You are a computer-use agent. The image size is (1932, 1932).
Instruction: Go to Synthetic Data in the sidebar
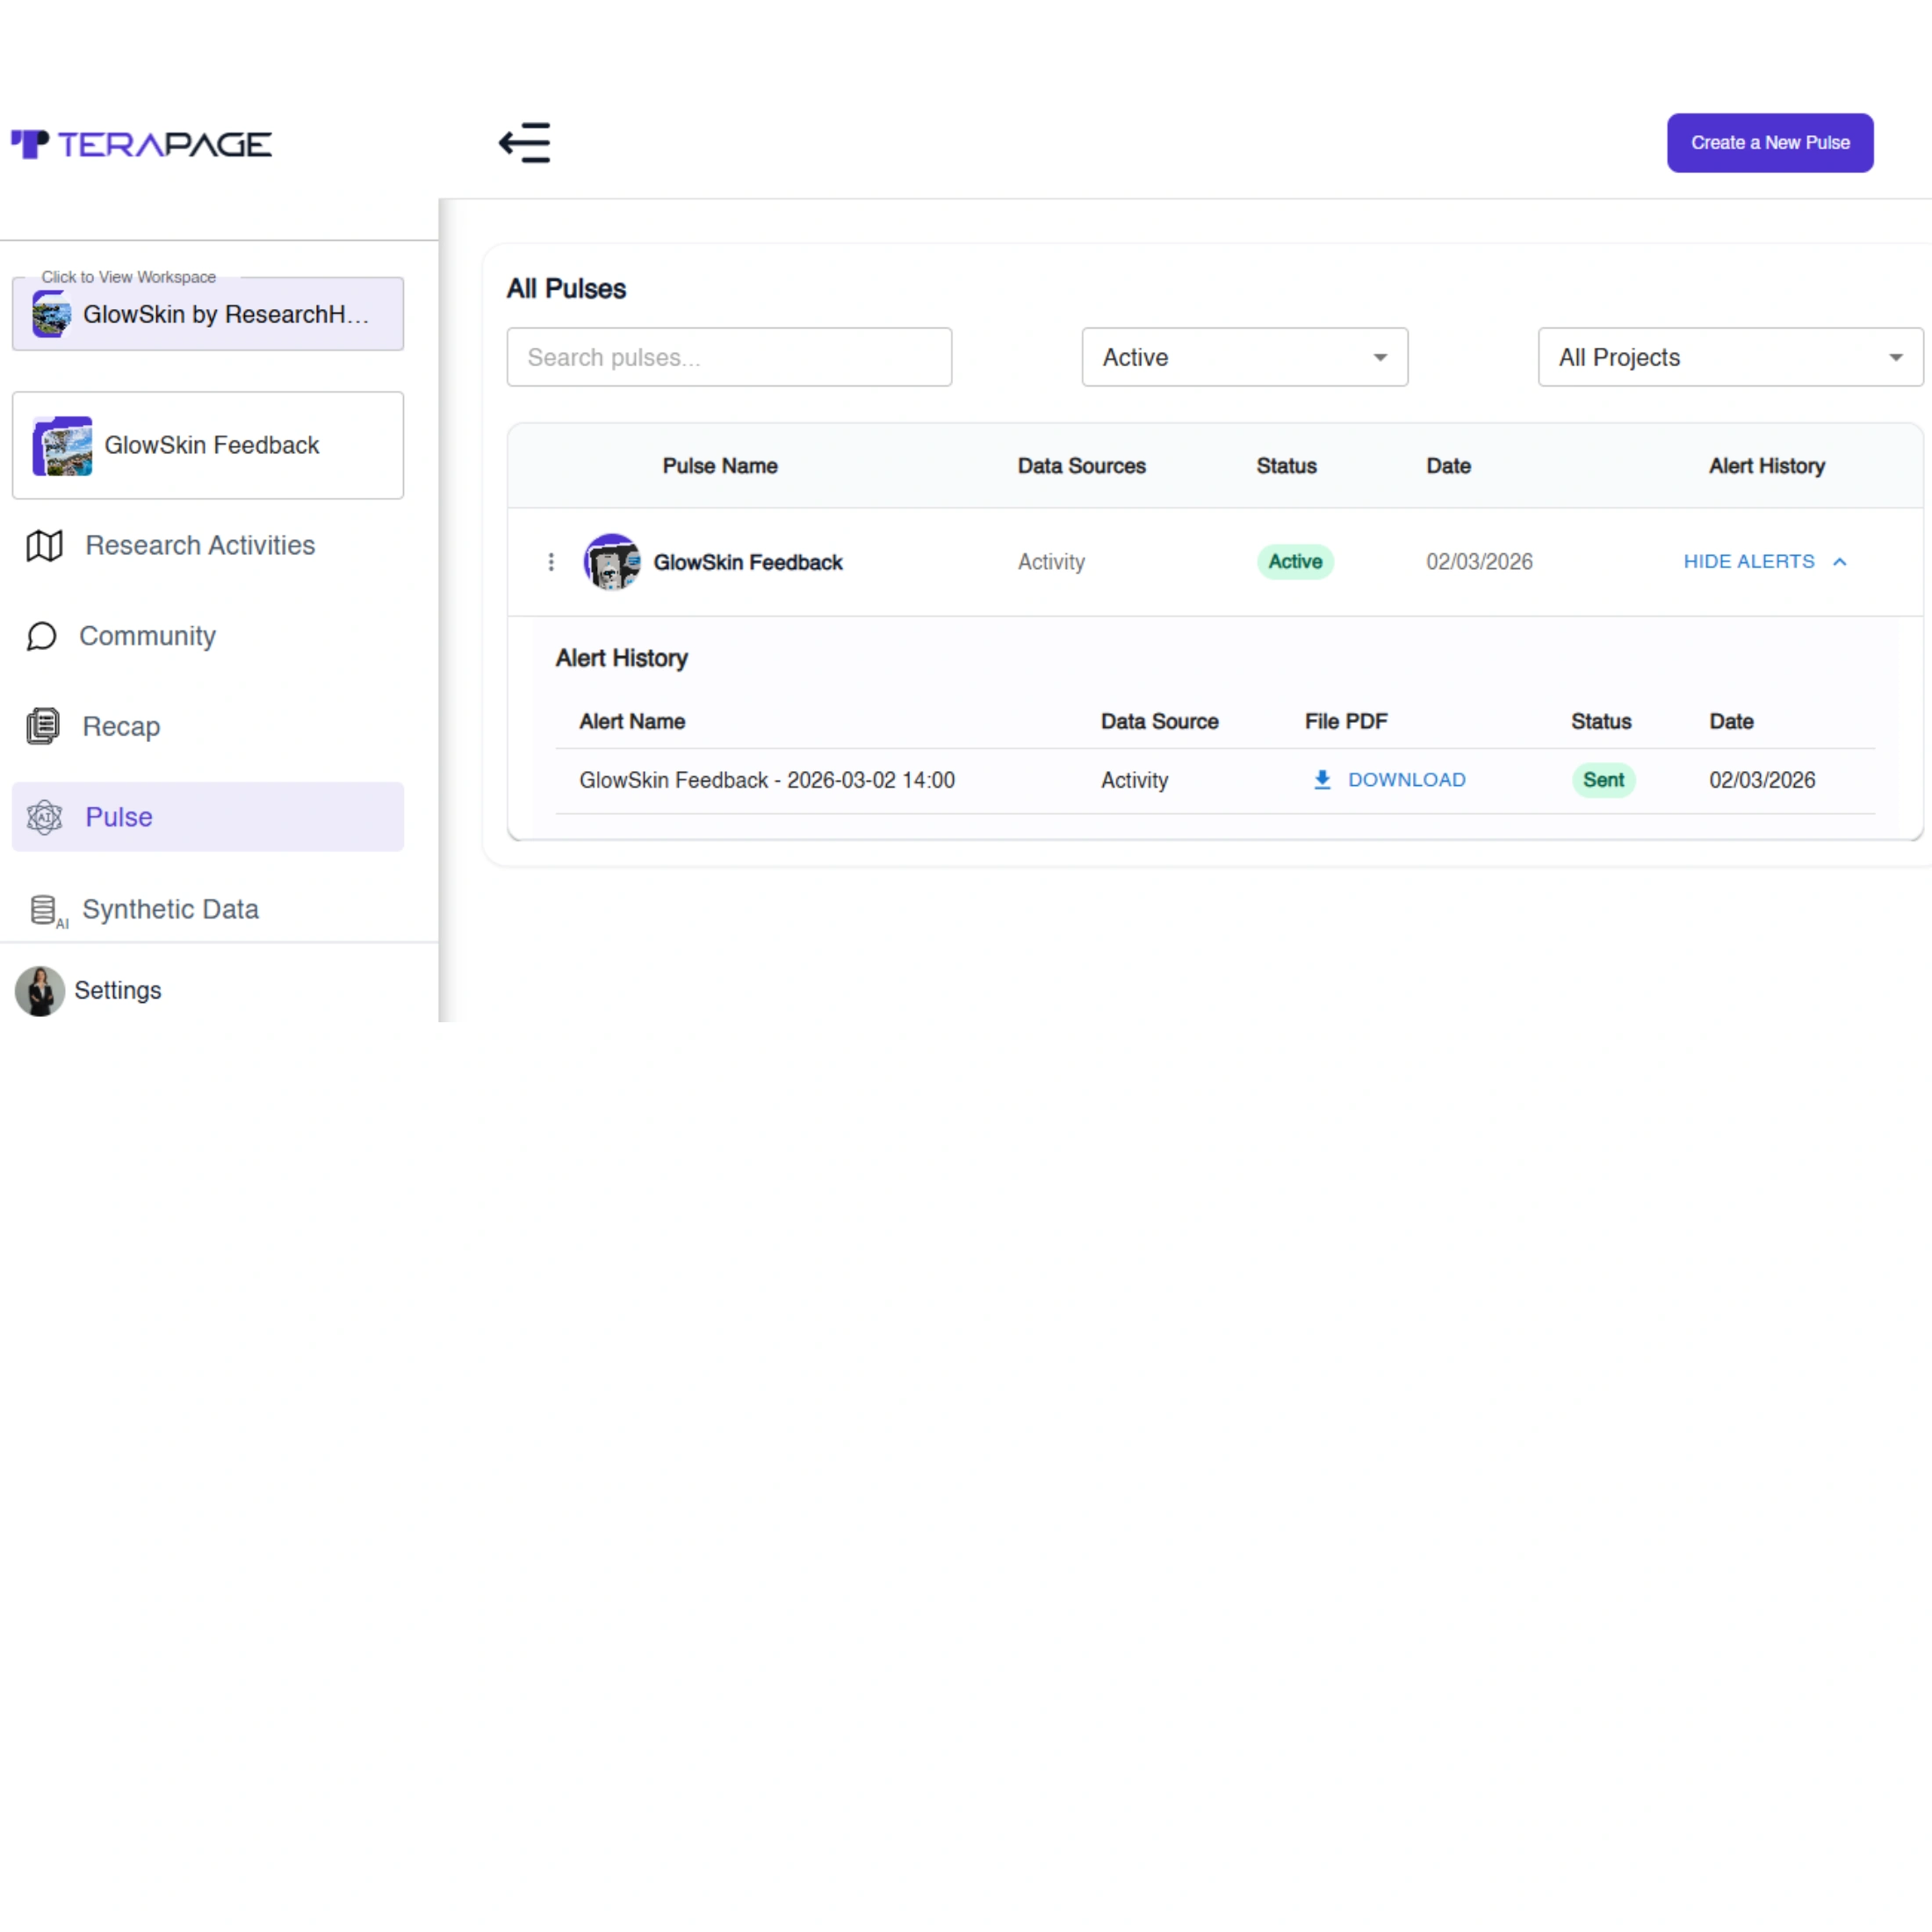click(170, 910)
